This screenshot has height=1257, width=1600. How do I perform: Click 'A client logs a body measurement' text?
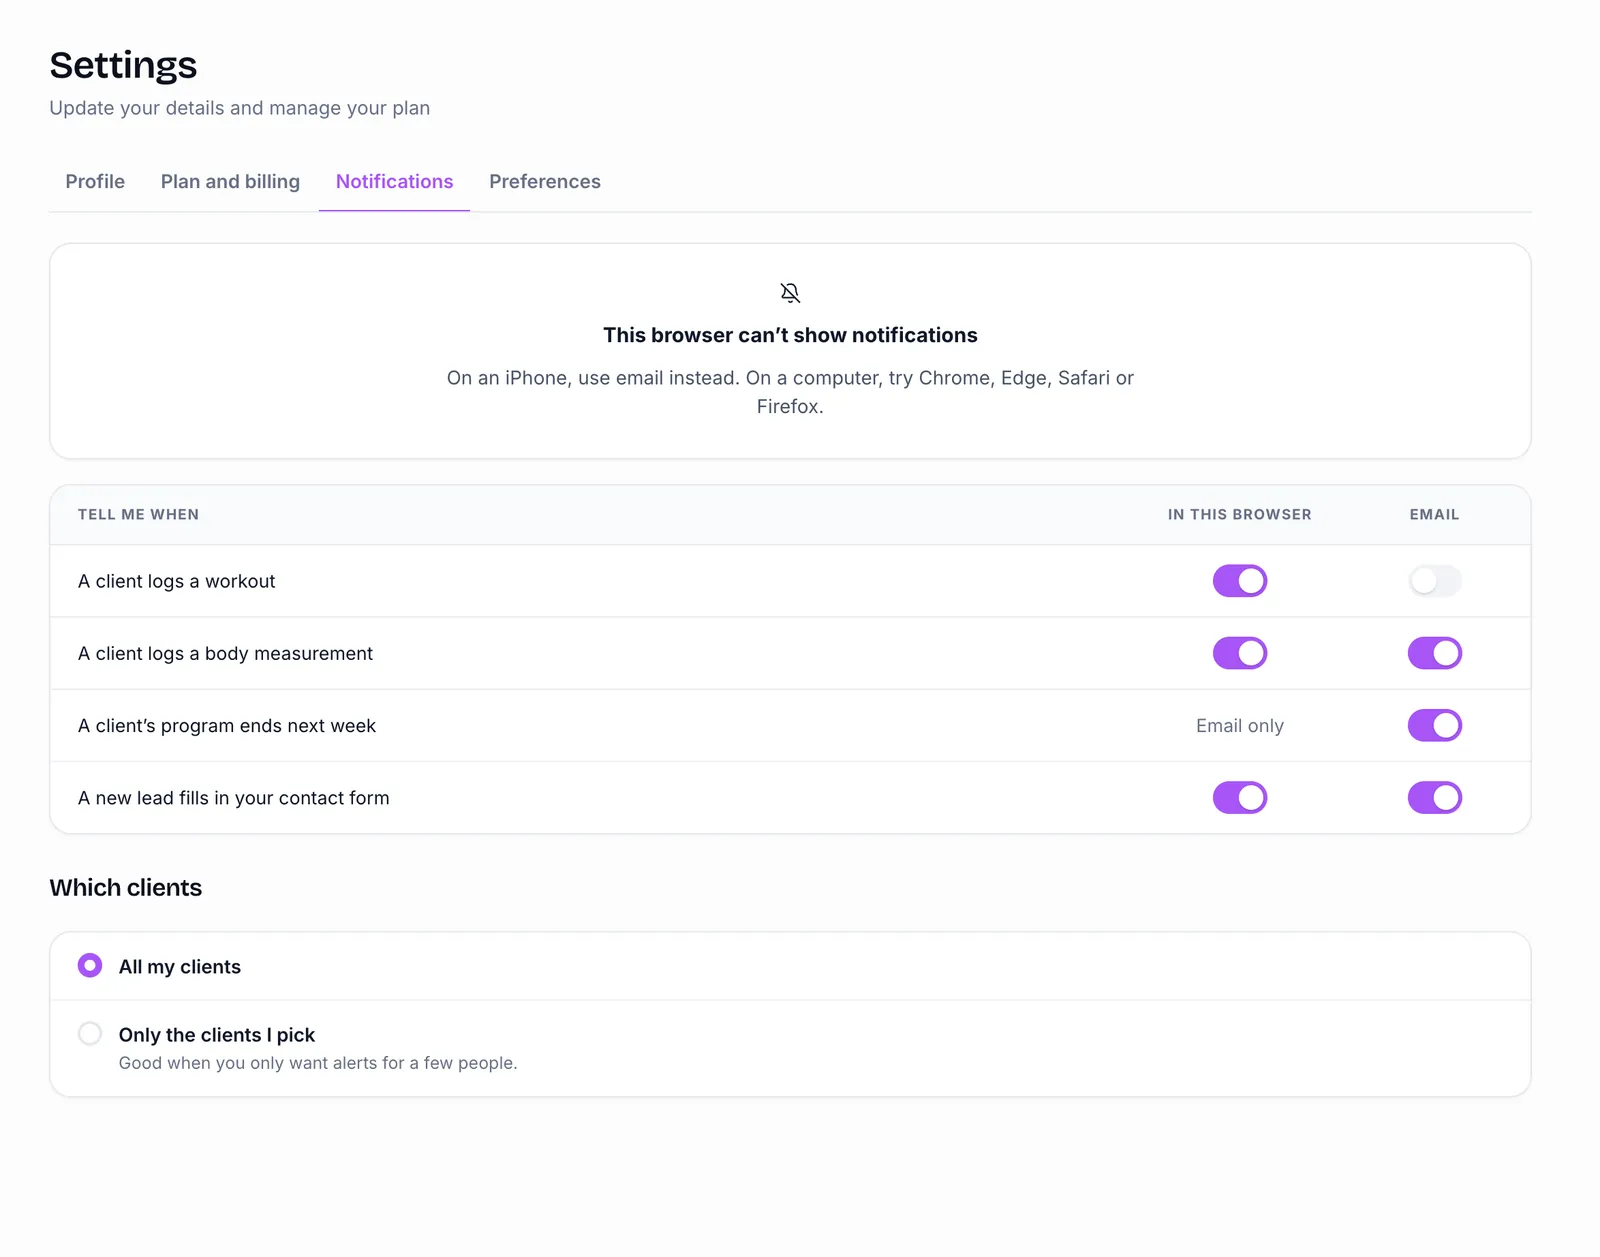(225, 653)
